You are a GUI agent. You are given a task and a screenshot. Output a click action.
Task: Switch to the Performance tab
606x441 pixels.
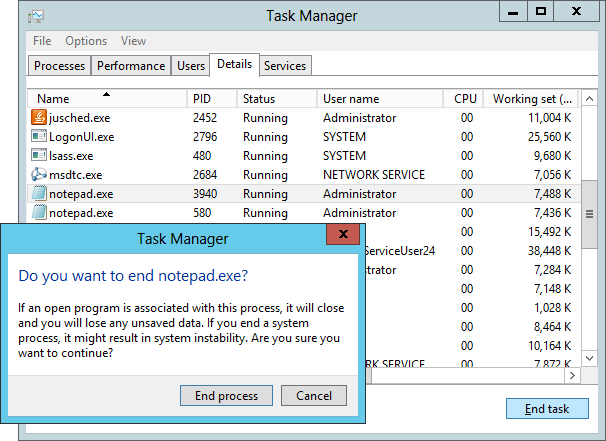tap(131, 66)
